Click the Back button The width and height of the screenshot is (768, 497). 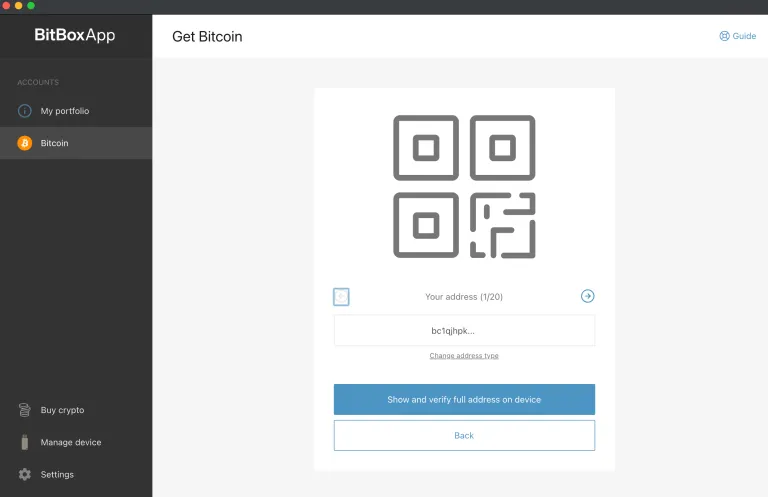(464, 436)
